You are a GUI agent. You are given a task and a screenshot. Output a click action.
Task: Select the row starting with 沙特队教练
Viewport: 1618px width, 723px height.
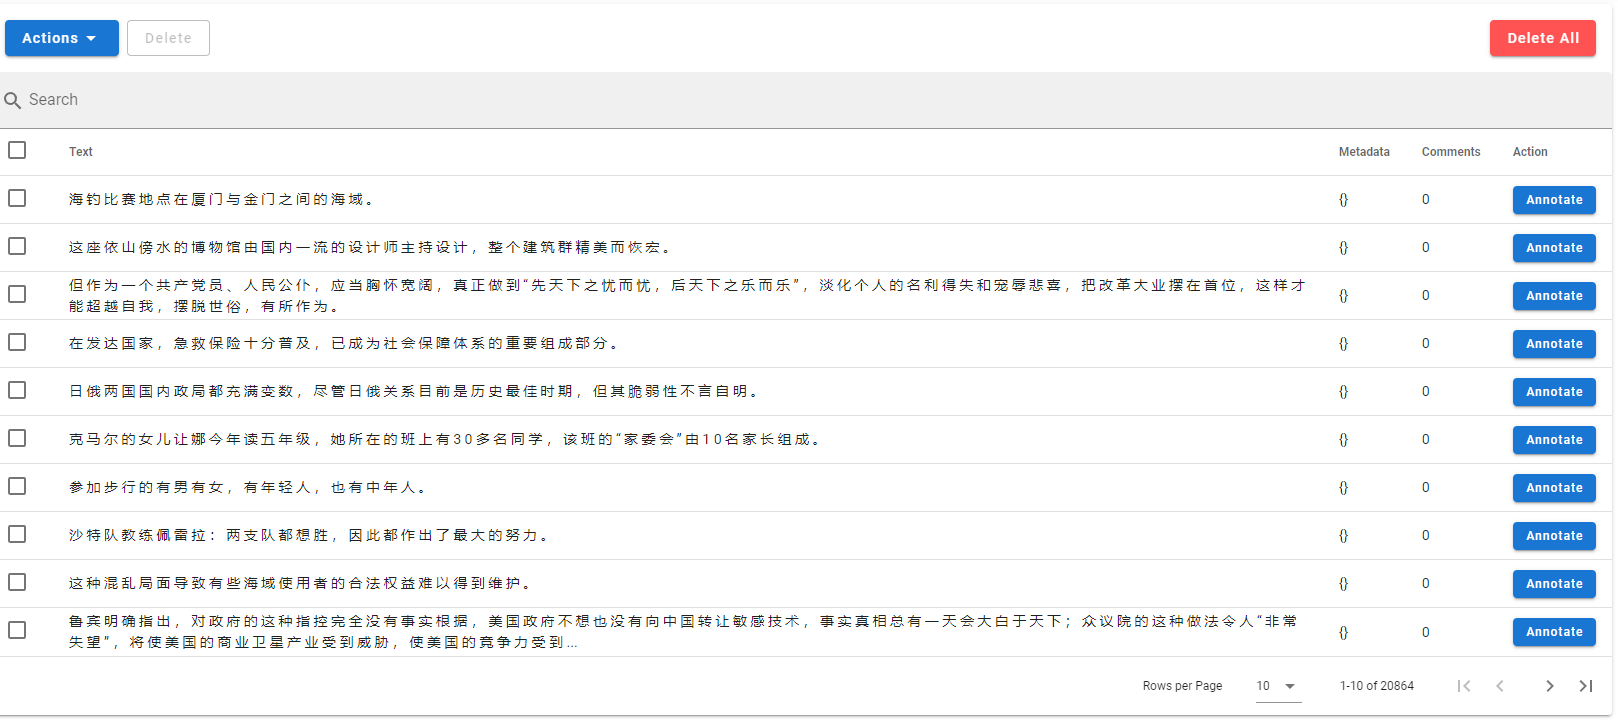(x=17, y=534)
